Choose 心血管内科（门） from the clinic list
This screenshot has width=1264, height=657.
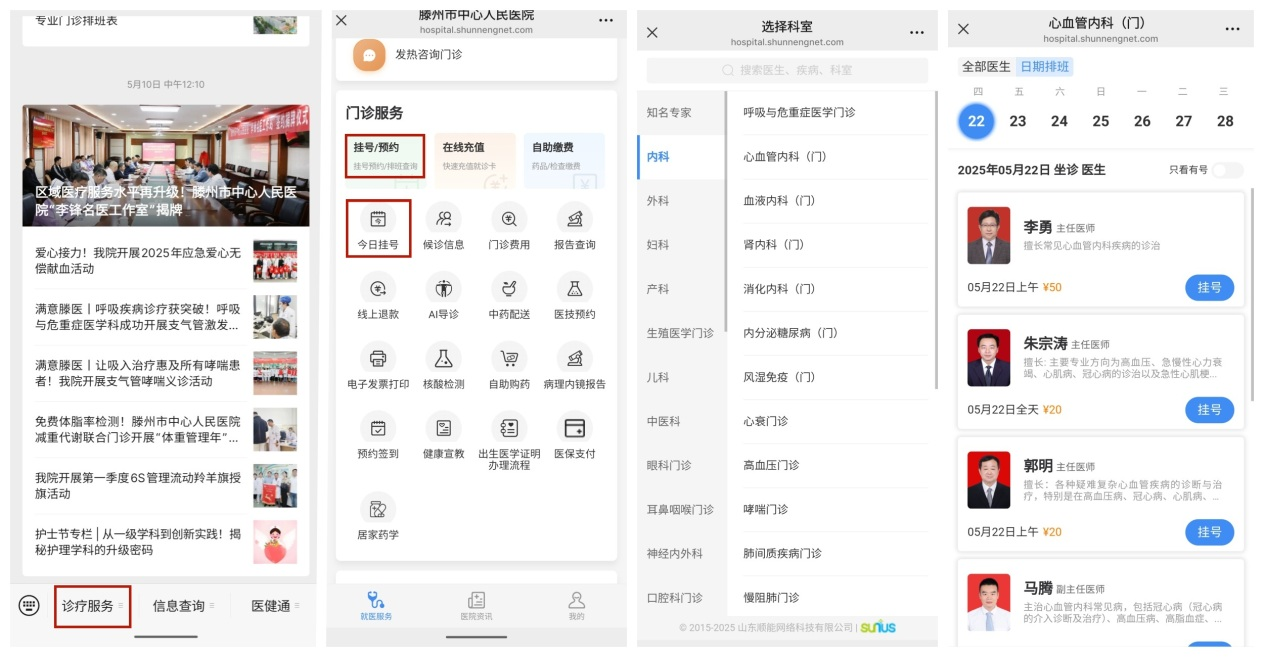click(x=785, y=157)
